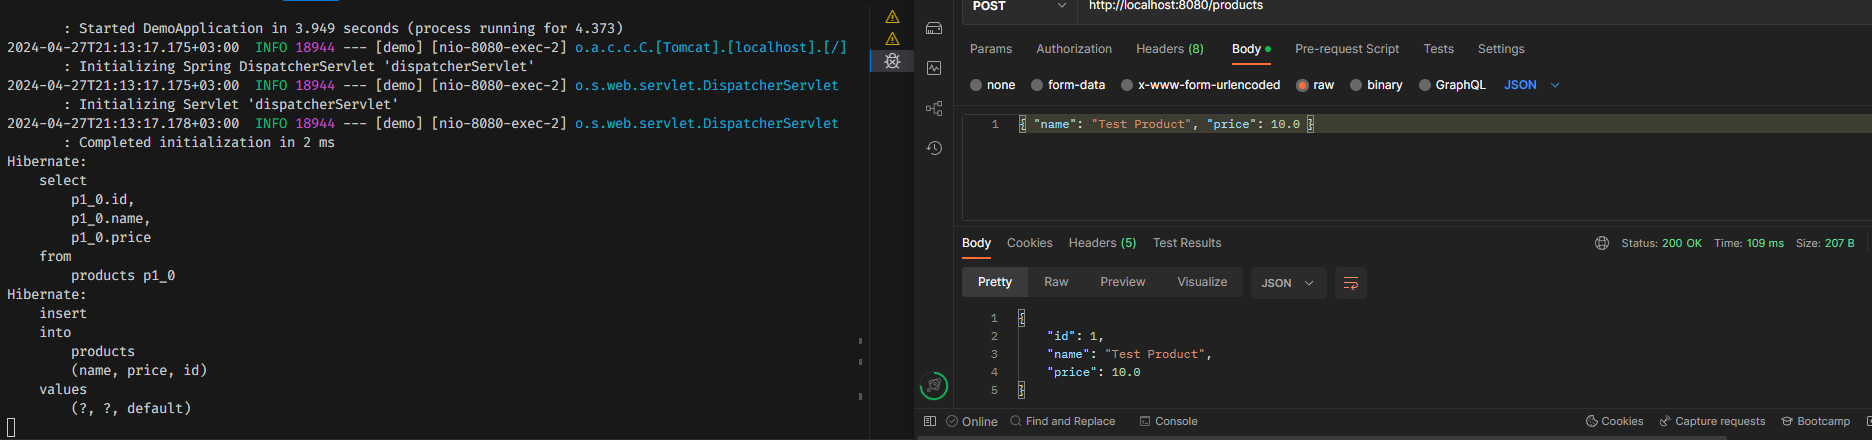1872x440 pixels.
Task: Choose 'x-www-form-urlencoded' body radio option
Action: (1127, 85)
